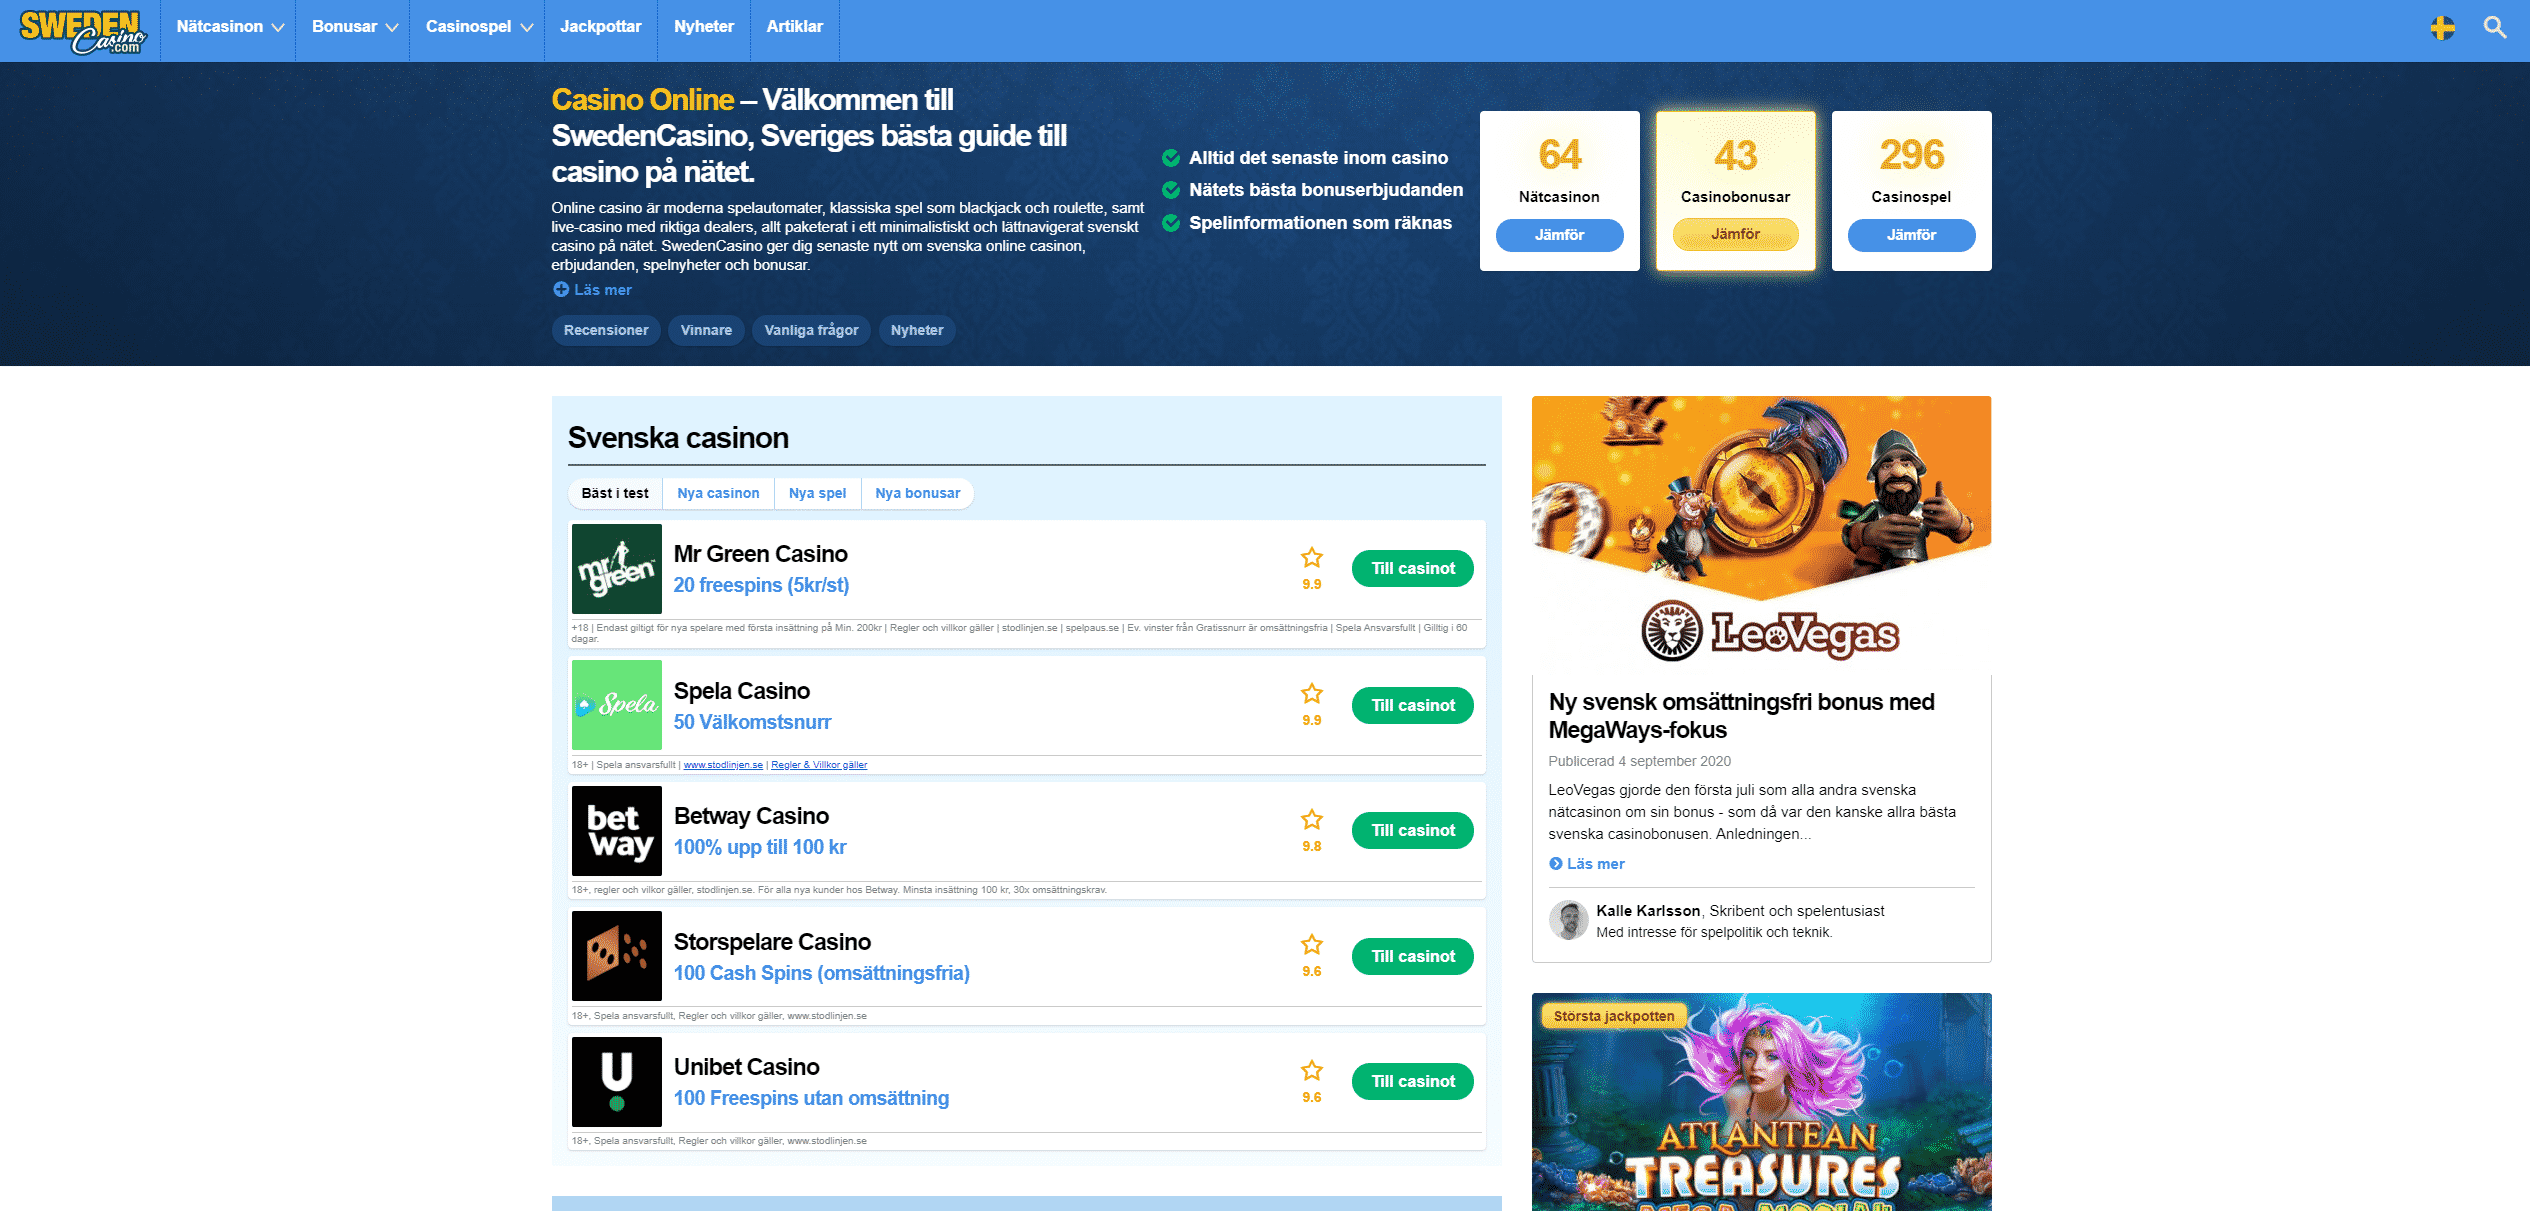Click Till casinot for Betway Casino
Viewport: 2530px width, 1211px height.
coord(1412,831)
